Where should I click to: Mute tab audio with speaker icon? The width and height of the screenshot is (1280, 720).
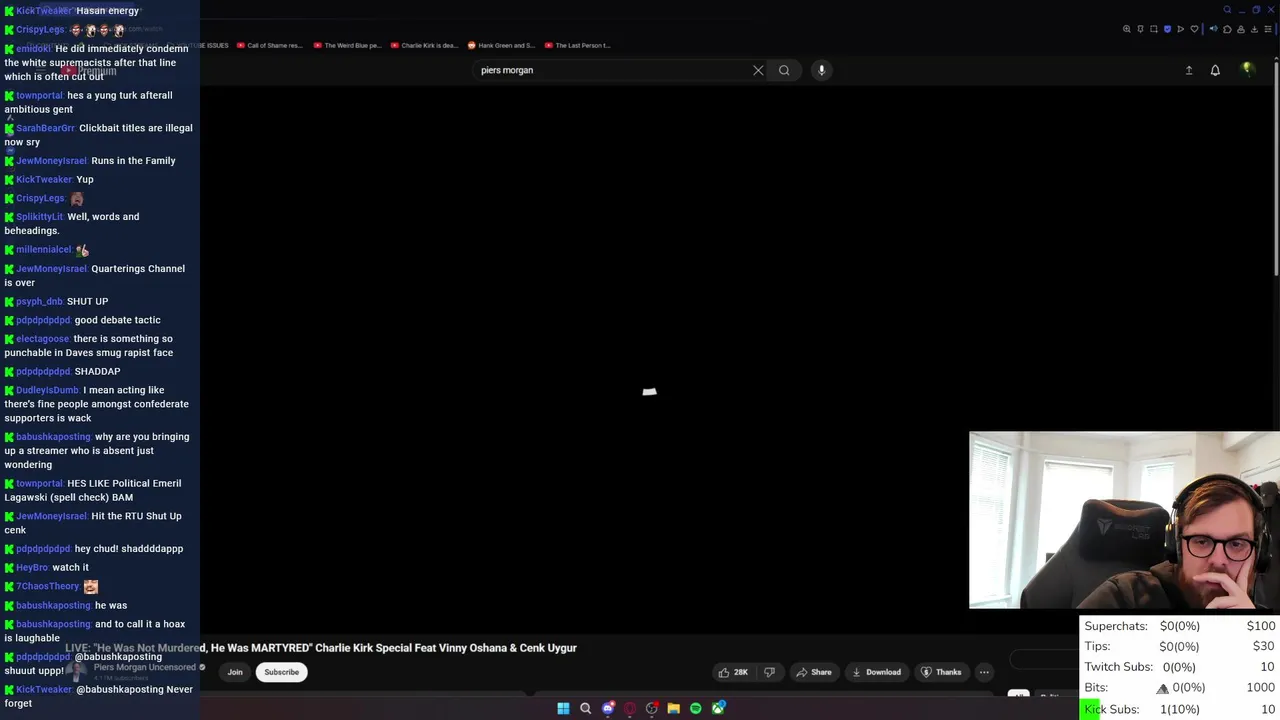point(1214,29)
